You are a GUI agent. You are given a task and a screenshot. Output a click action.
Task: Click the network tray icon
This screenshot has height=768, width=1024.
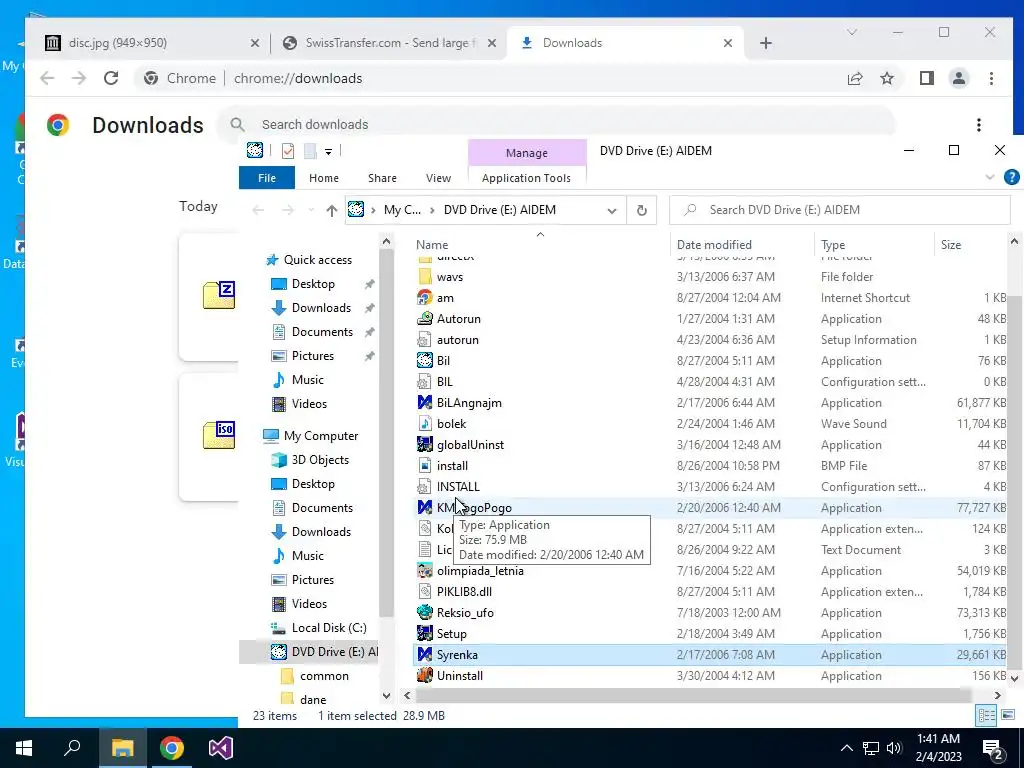[x=871, y=748]
